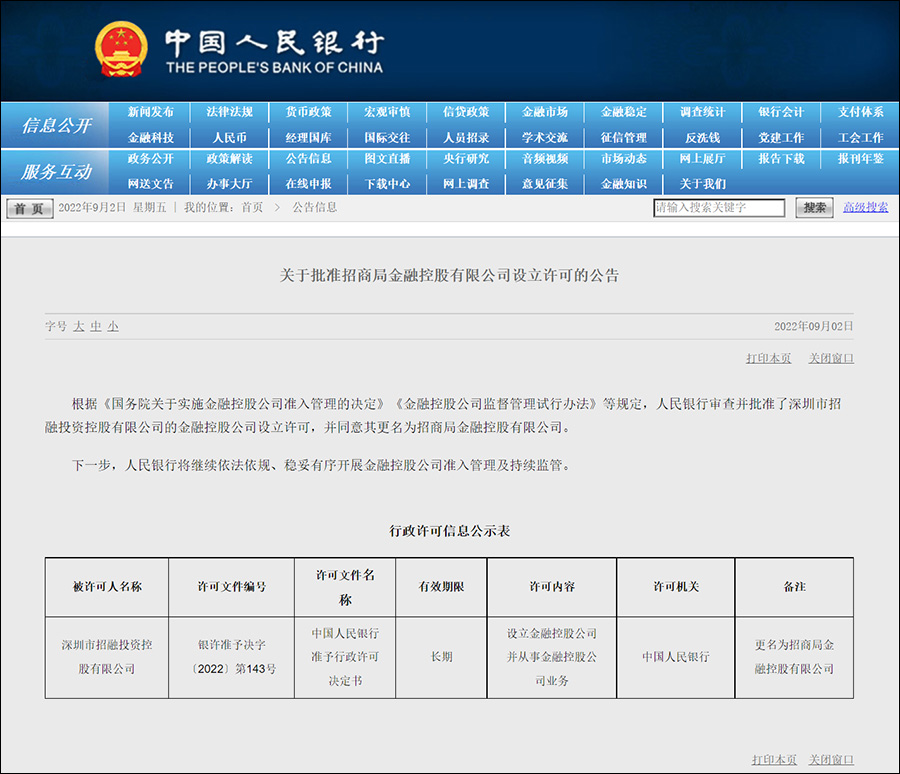Open 在线申报 menu item

309,184
